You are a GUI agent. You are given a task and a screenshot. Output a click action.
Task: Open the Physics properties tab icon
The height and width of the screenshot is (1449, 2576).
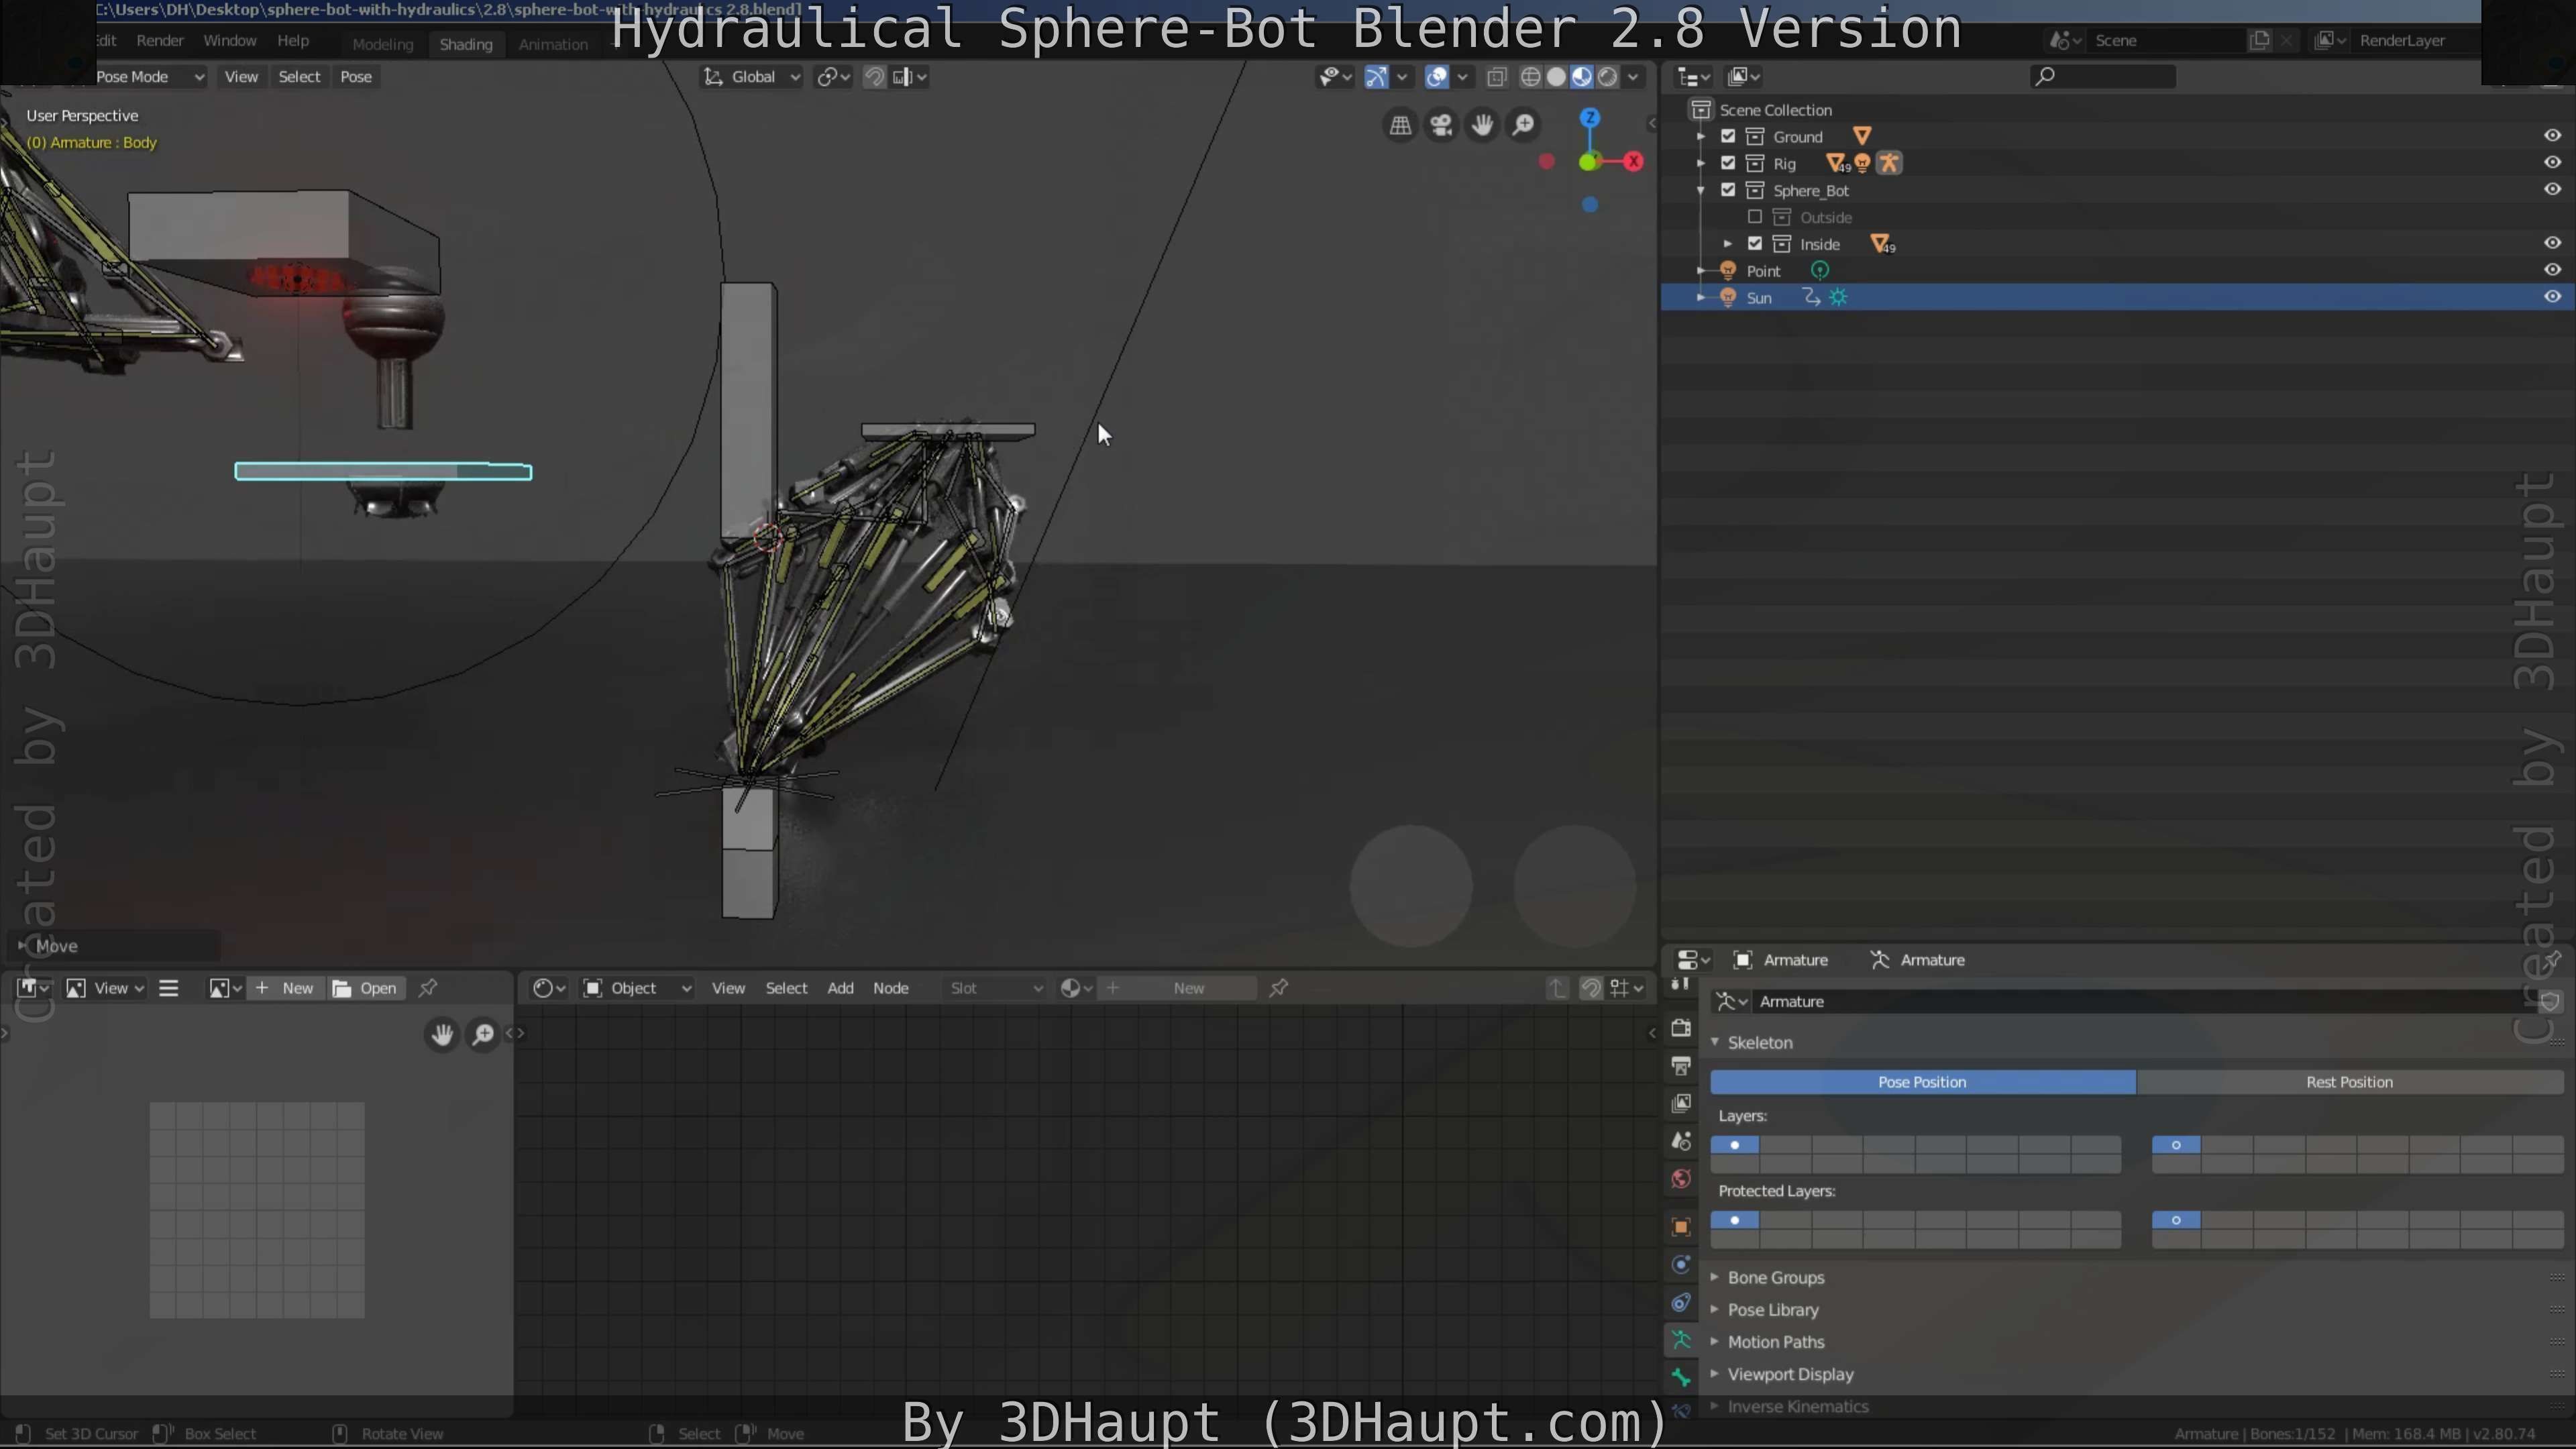(x=1681, y=1265)
